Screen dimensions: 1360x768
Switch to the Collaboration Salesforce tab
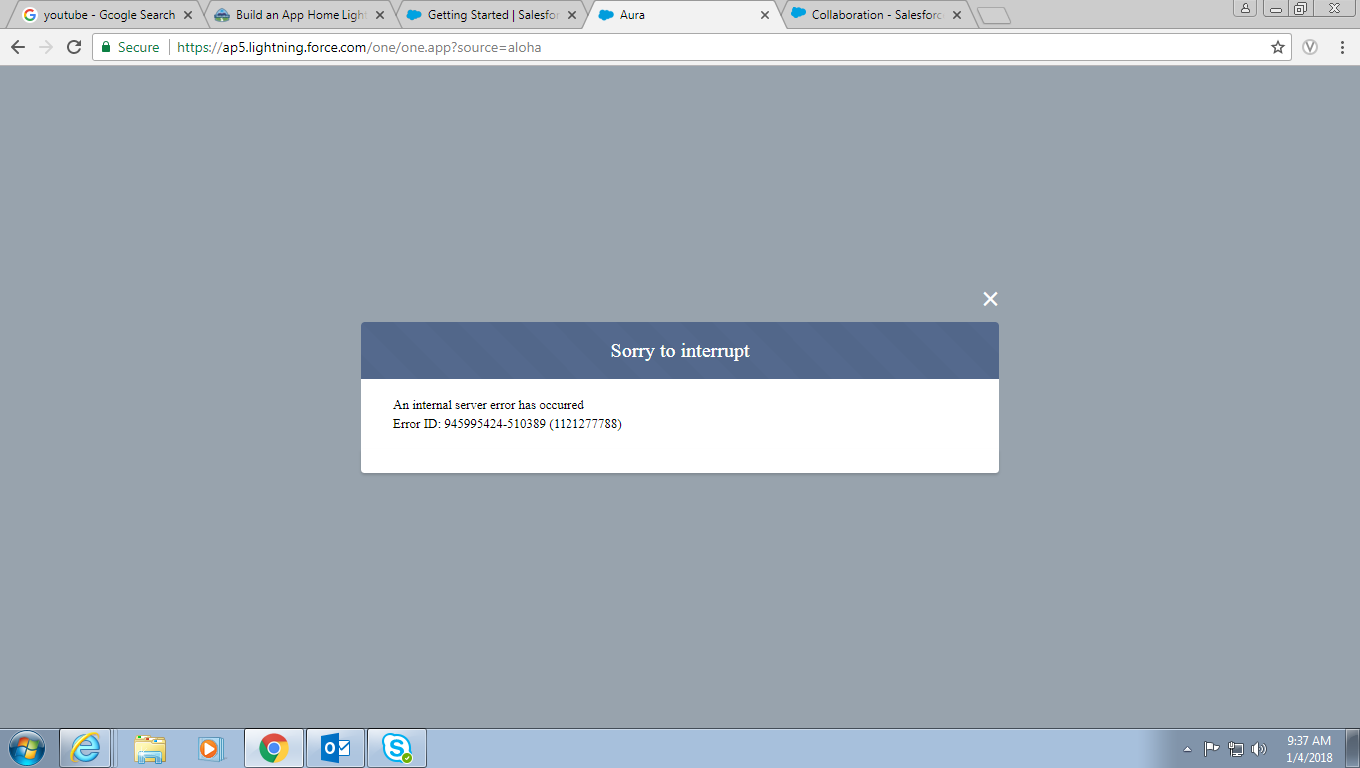click(x=877, y=15)
